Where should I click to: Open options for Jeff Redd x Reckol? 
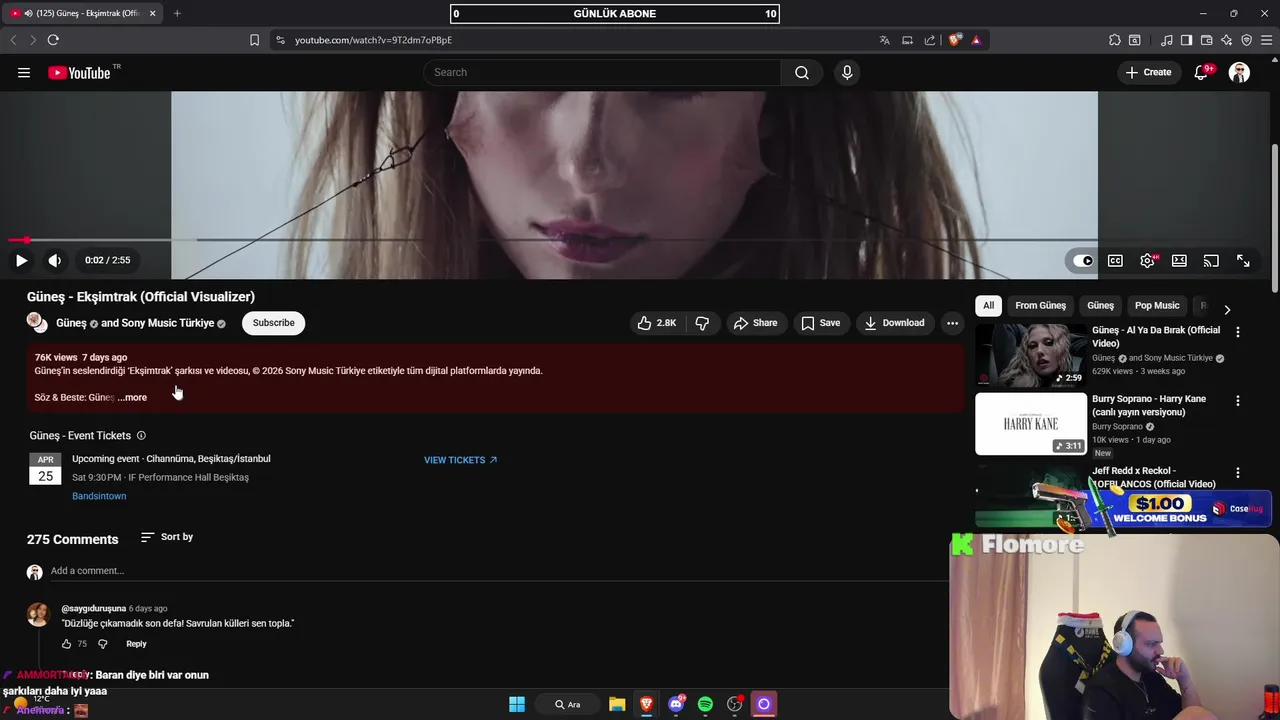tap(1238, 473)
